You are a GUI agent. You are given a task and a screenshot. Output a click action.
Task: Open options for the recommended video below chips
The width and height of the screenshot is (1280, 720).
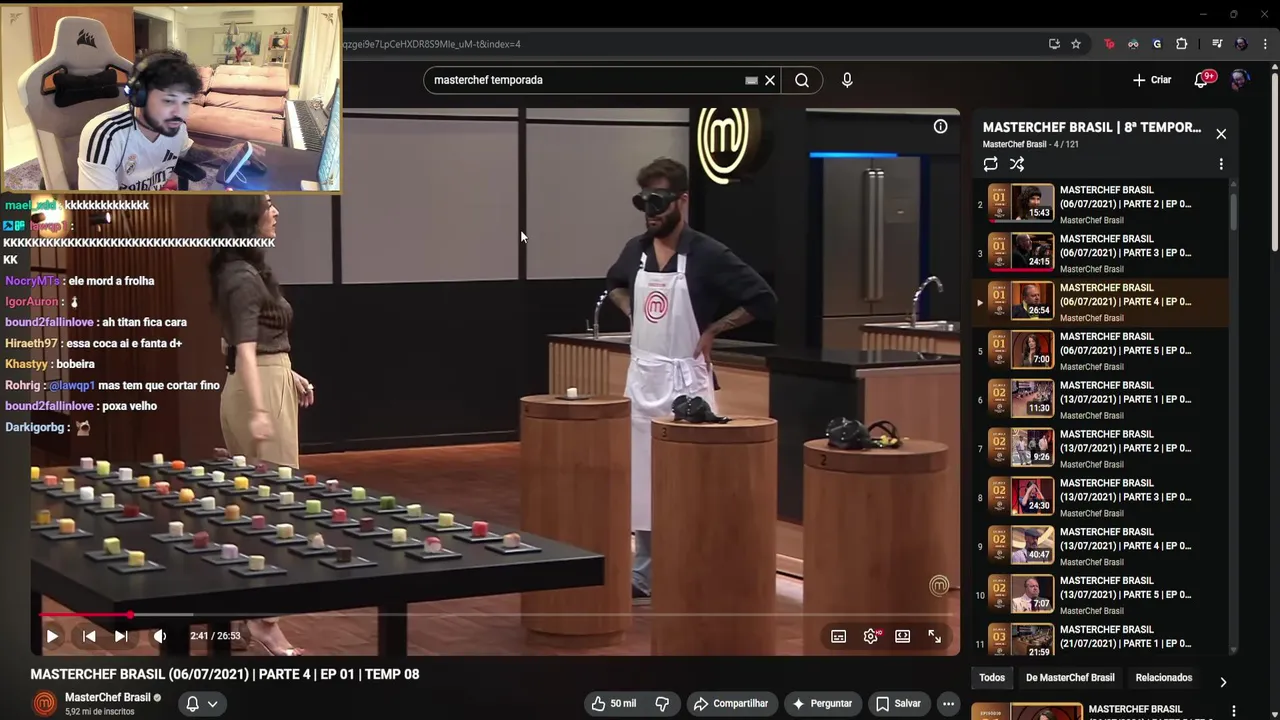click(x=1233, y=711)
